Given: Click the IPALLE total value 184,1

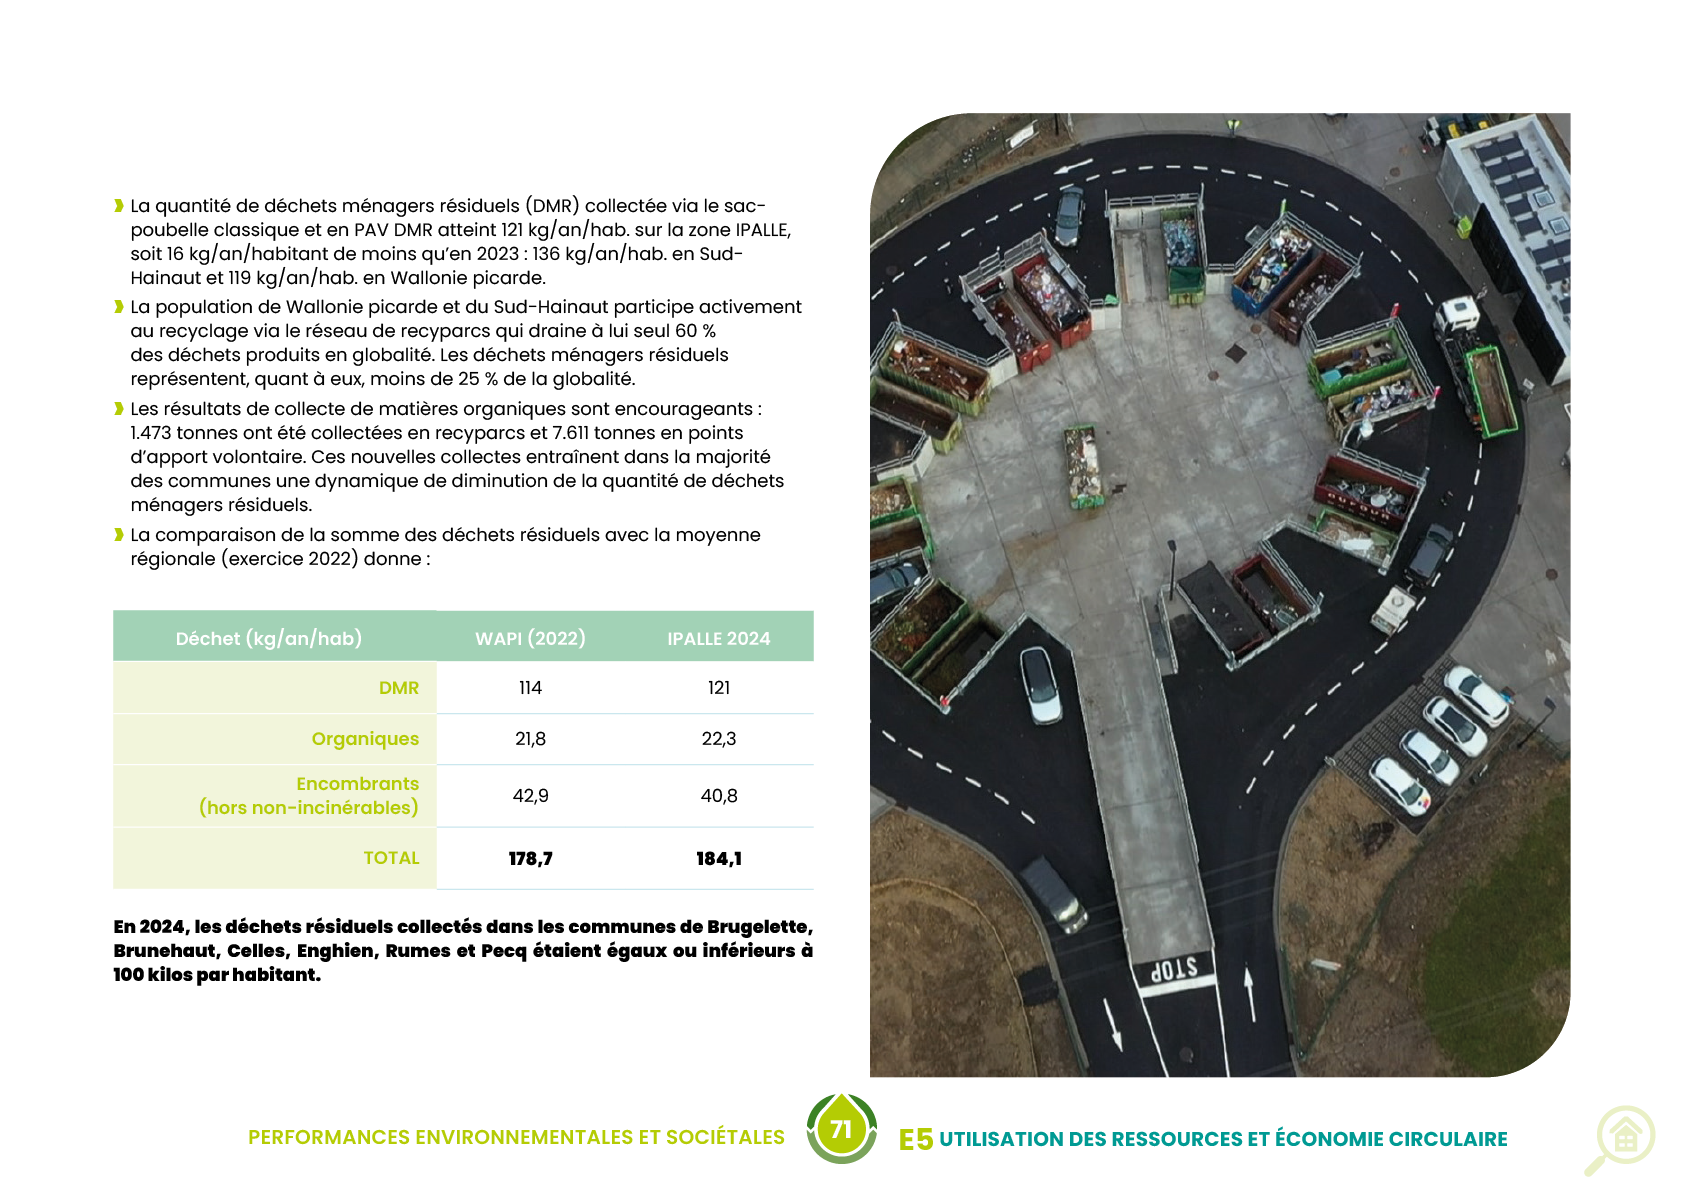Looking at the screenshot, I should [x=718, y=858].
